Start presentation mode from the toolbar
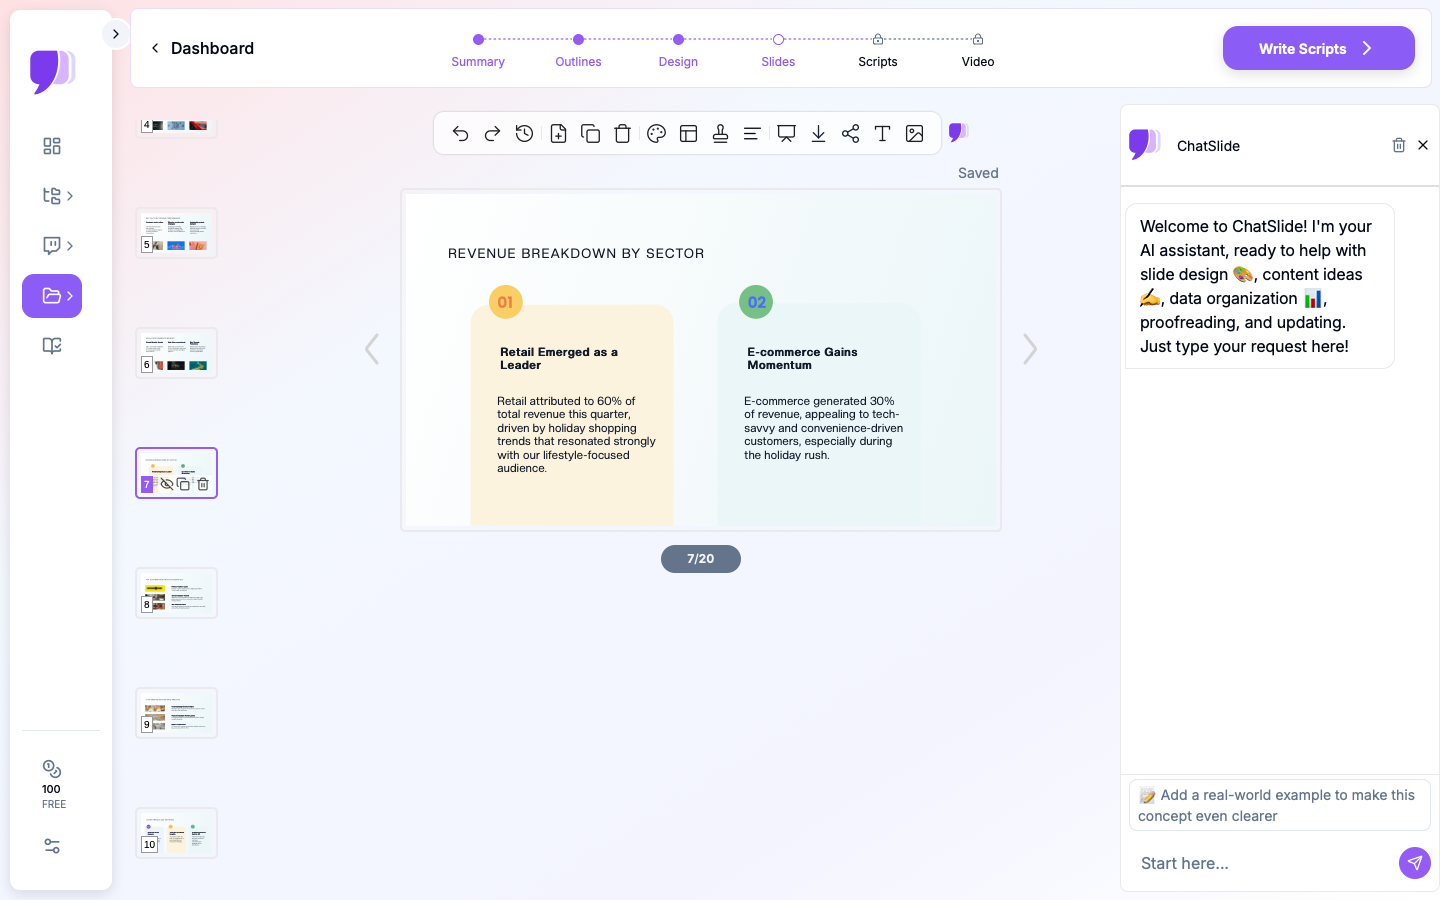The width and height of the screenshot is (1440, 900). [x=786, y=133]
